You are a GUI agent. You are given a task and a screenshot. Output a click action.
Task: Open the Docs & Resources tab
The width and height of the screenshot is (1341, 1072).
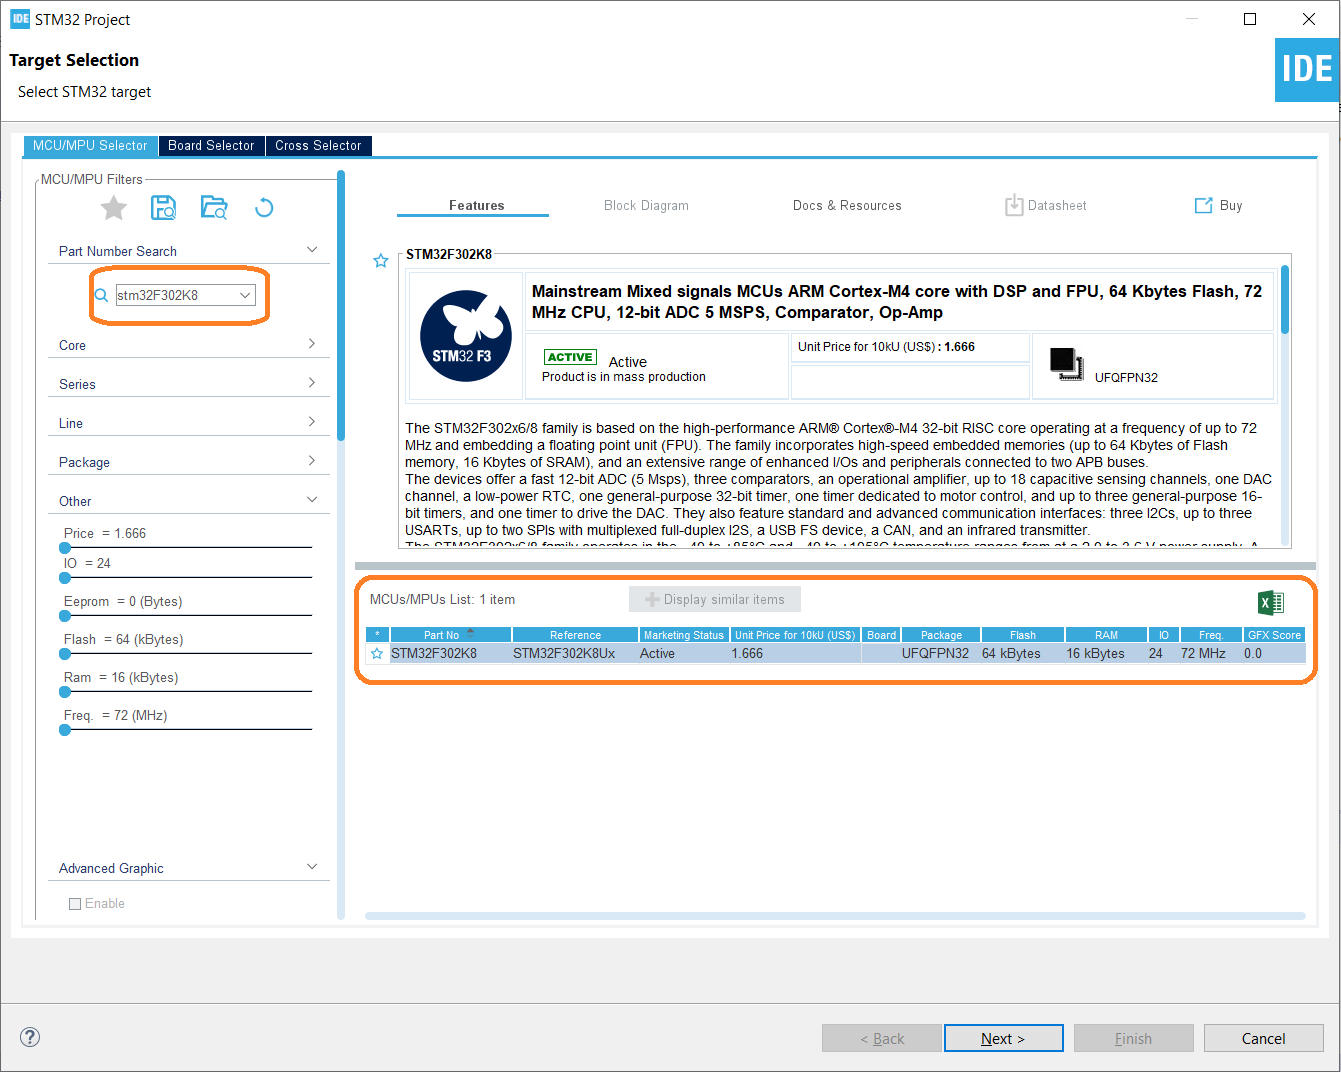click(847, 205)
